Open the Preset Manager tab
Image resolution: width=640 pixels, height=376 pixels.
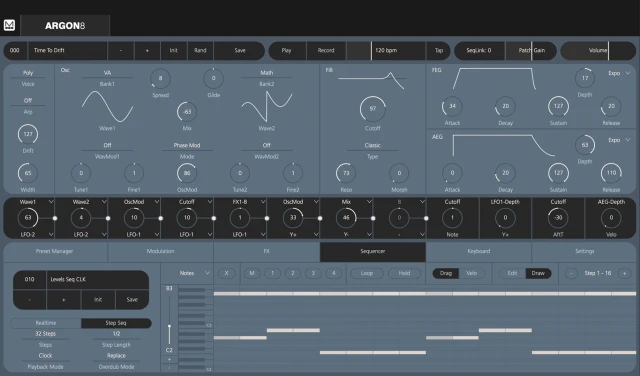[55, 251]
